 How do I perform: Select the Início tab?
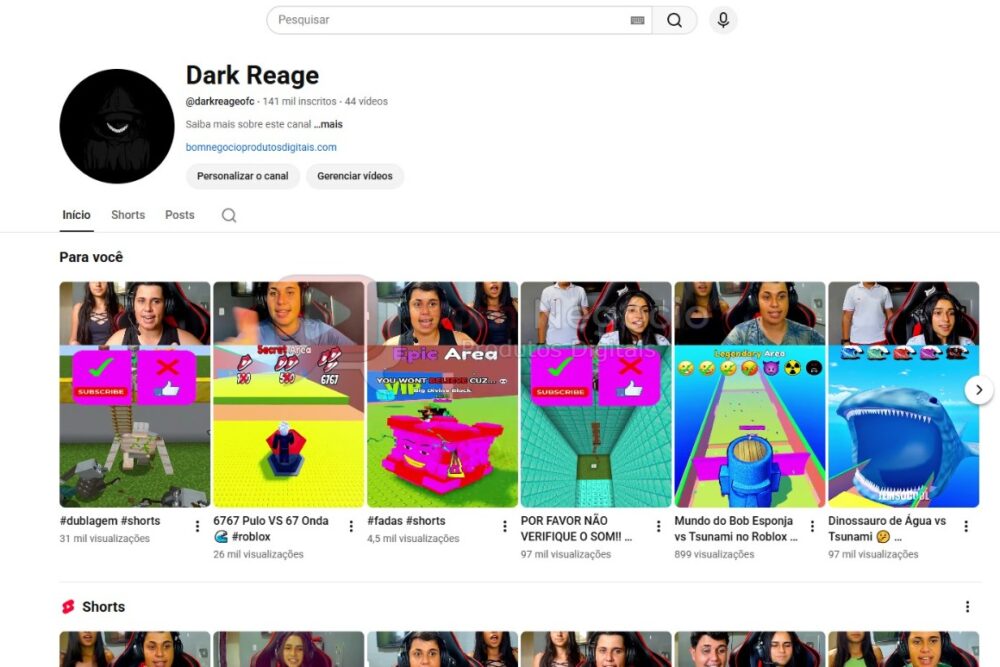point(76,215)
